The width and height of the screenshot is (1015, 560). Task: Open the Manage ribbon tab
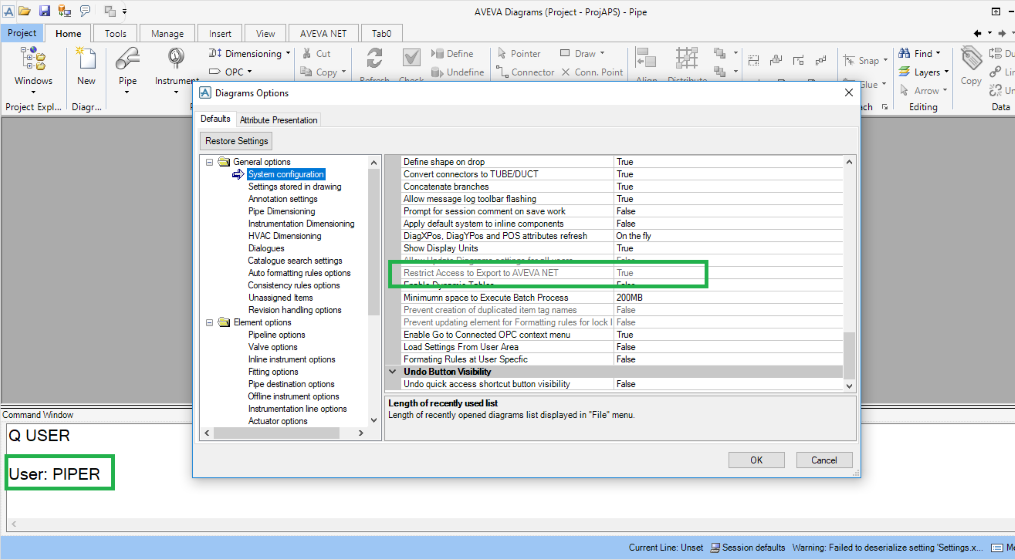pos(167,33)
